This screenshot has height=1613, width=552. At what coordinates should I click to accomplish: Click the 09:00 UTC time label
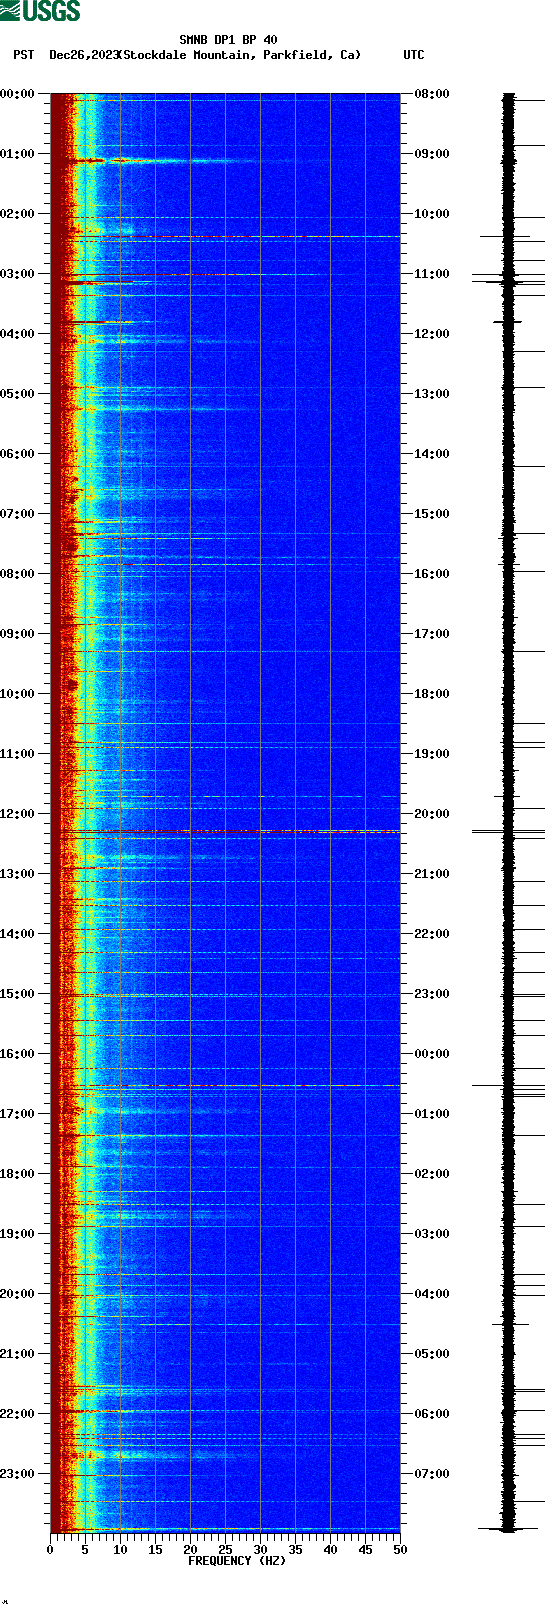(x=432, y=154)
